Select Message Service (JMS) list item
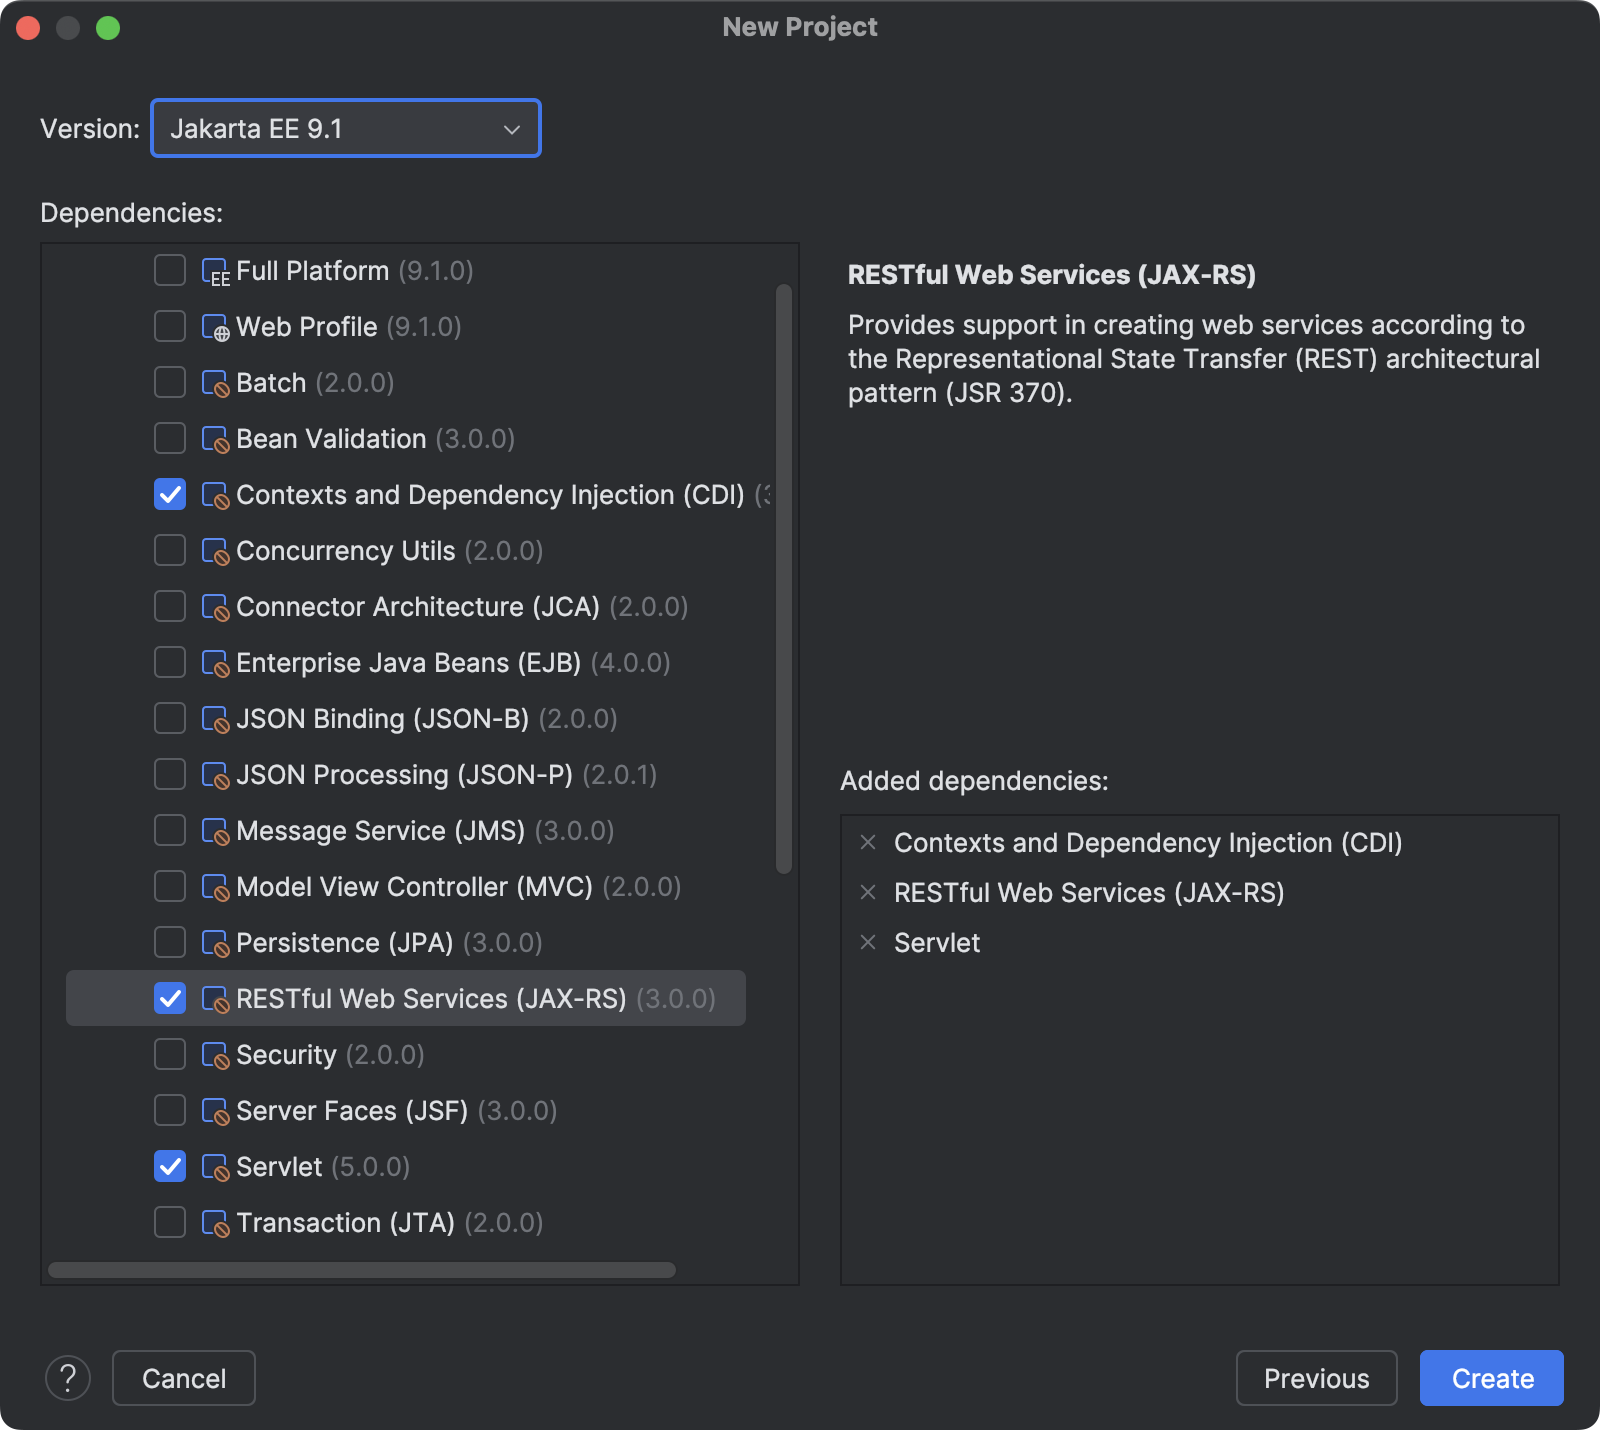Screen dimensions: 1600x1430 coord(380,831)
